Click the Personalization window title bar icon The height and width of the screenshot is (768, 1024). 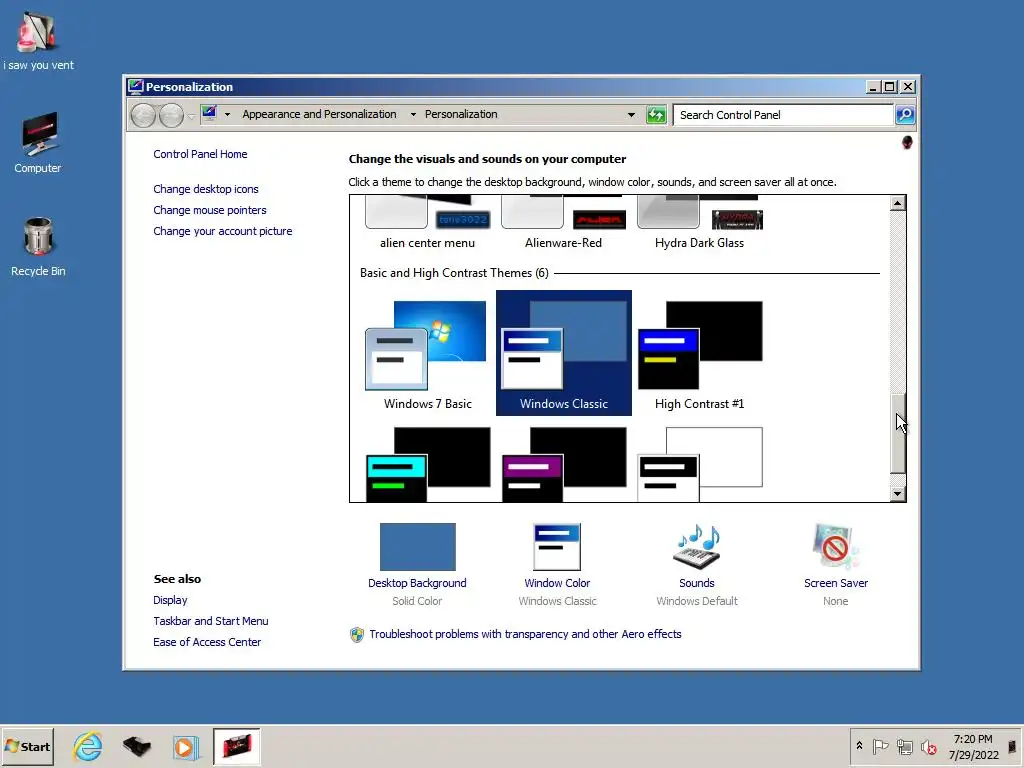point(135,86)
